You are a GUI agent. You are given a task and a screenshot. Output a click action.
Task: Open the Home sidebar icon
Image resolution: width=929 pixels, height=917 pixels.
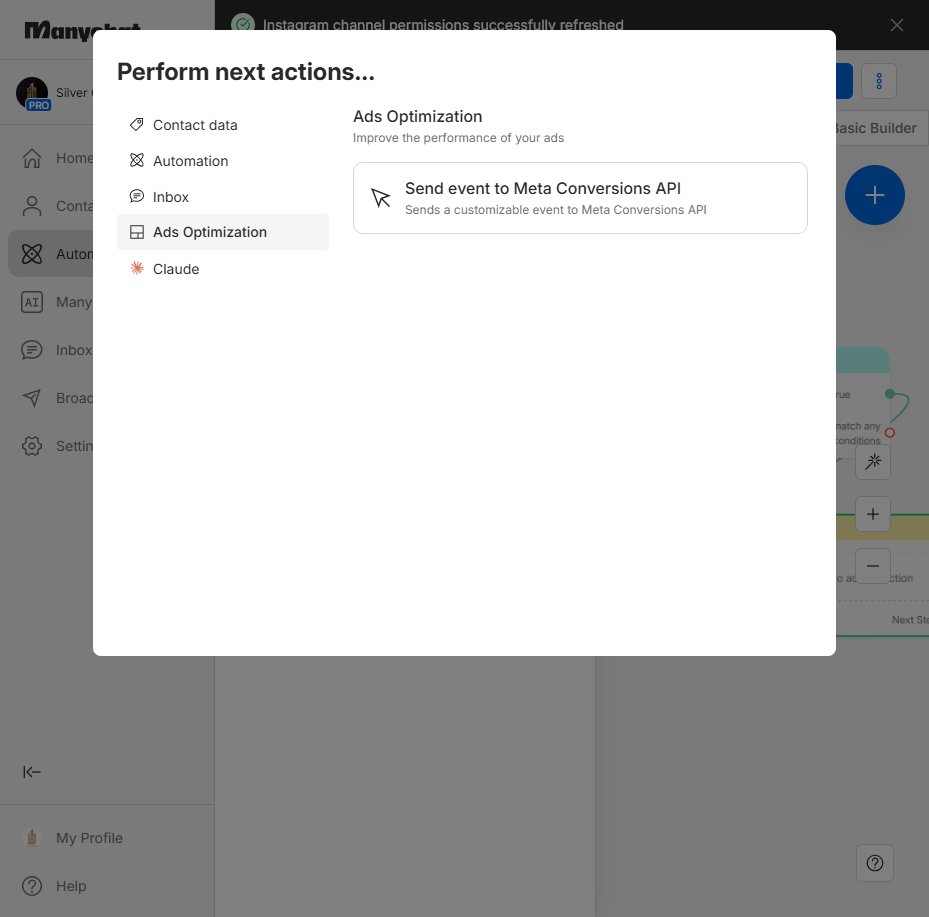[32, 158]
